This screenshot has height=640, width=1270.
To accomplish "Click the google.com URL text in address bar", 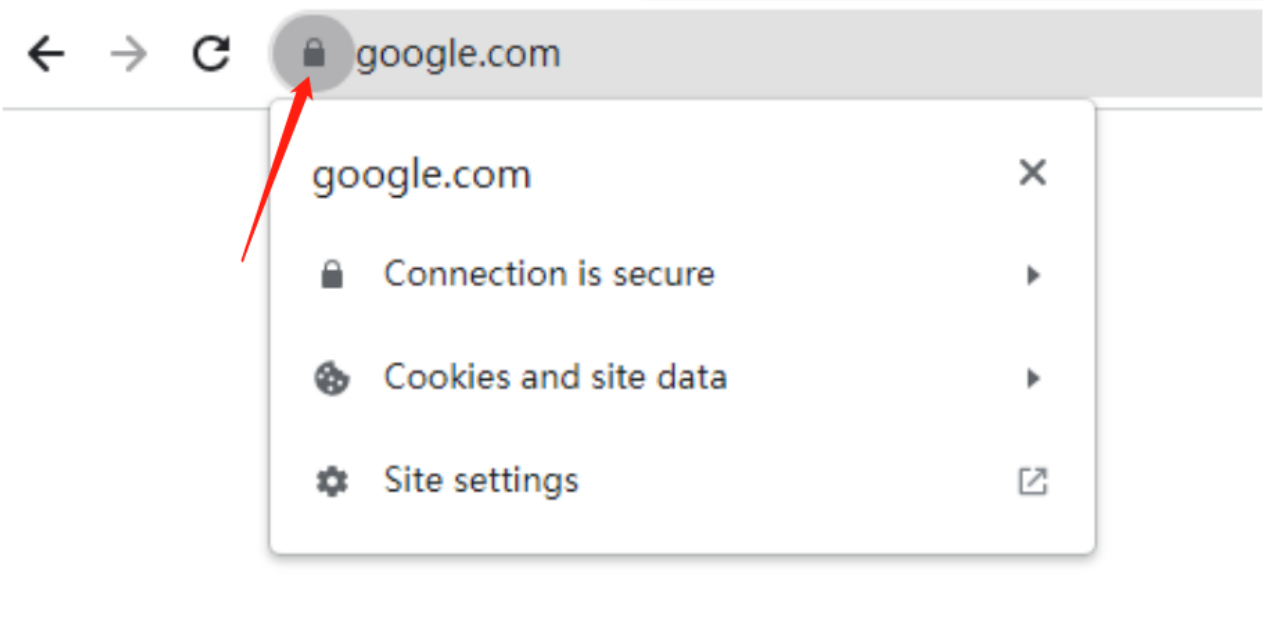I will (x=458, y=54).
